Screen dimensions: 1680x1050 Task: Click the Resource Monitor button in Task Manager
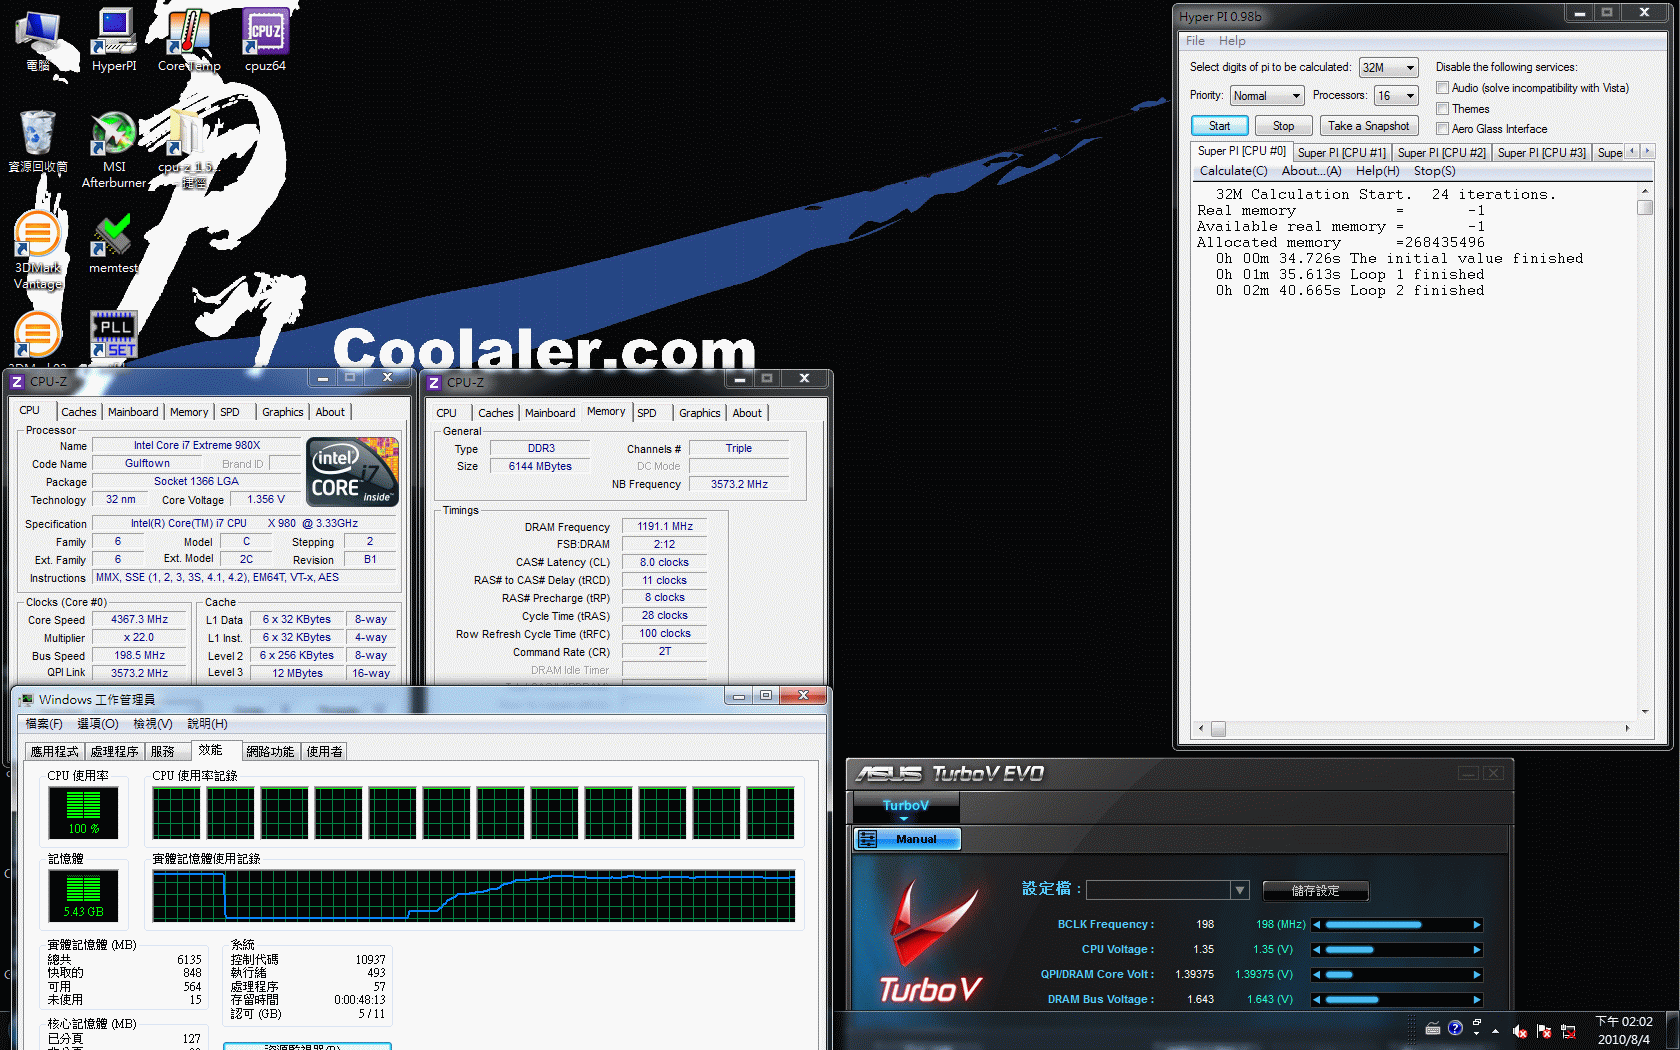[x=307, y=1046]
